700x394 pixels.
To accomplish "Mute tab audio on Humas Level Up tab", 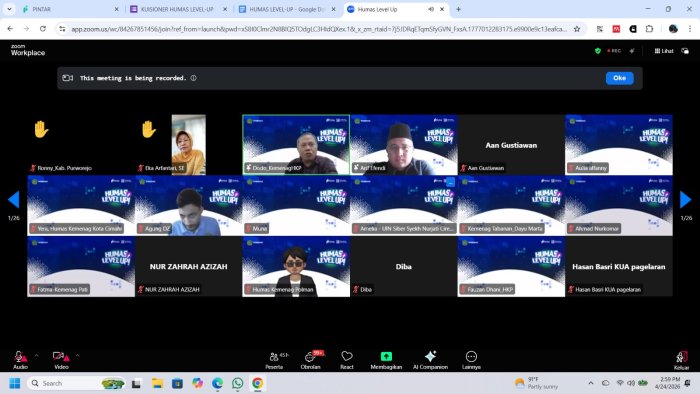I will (431, 9).
